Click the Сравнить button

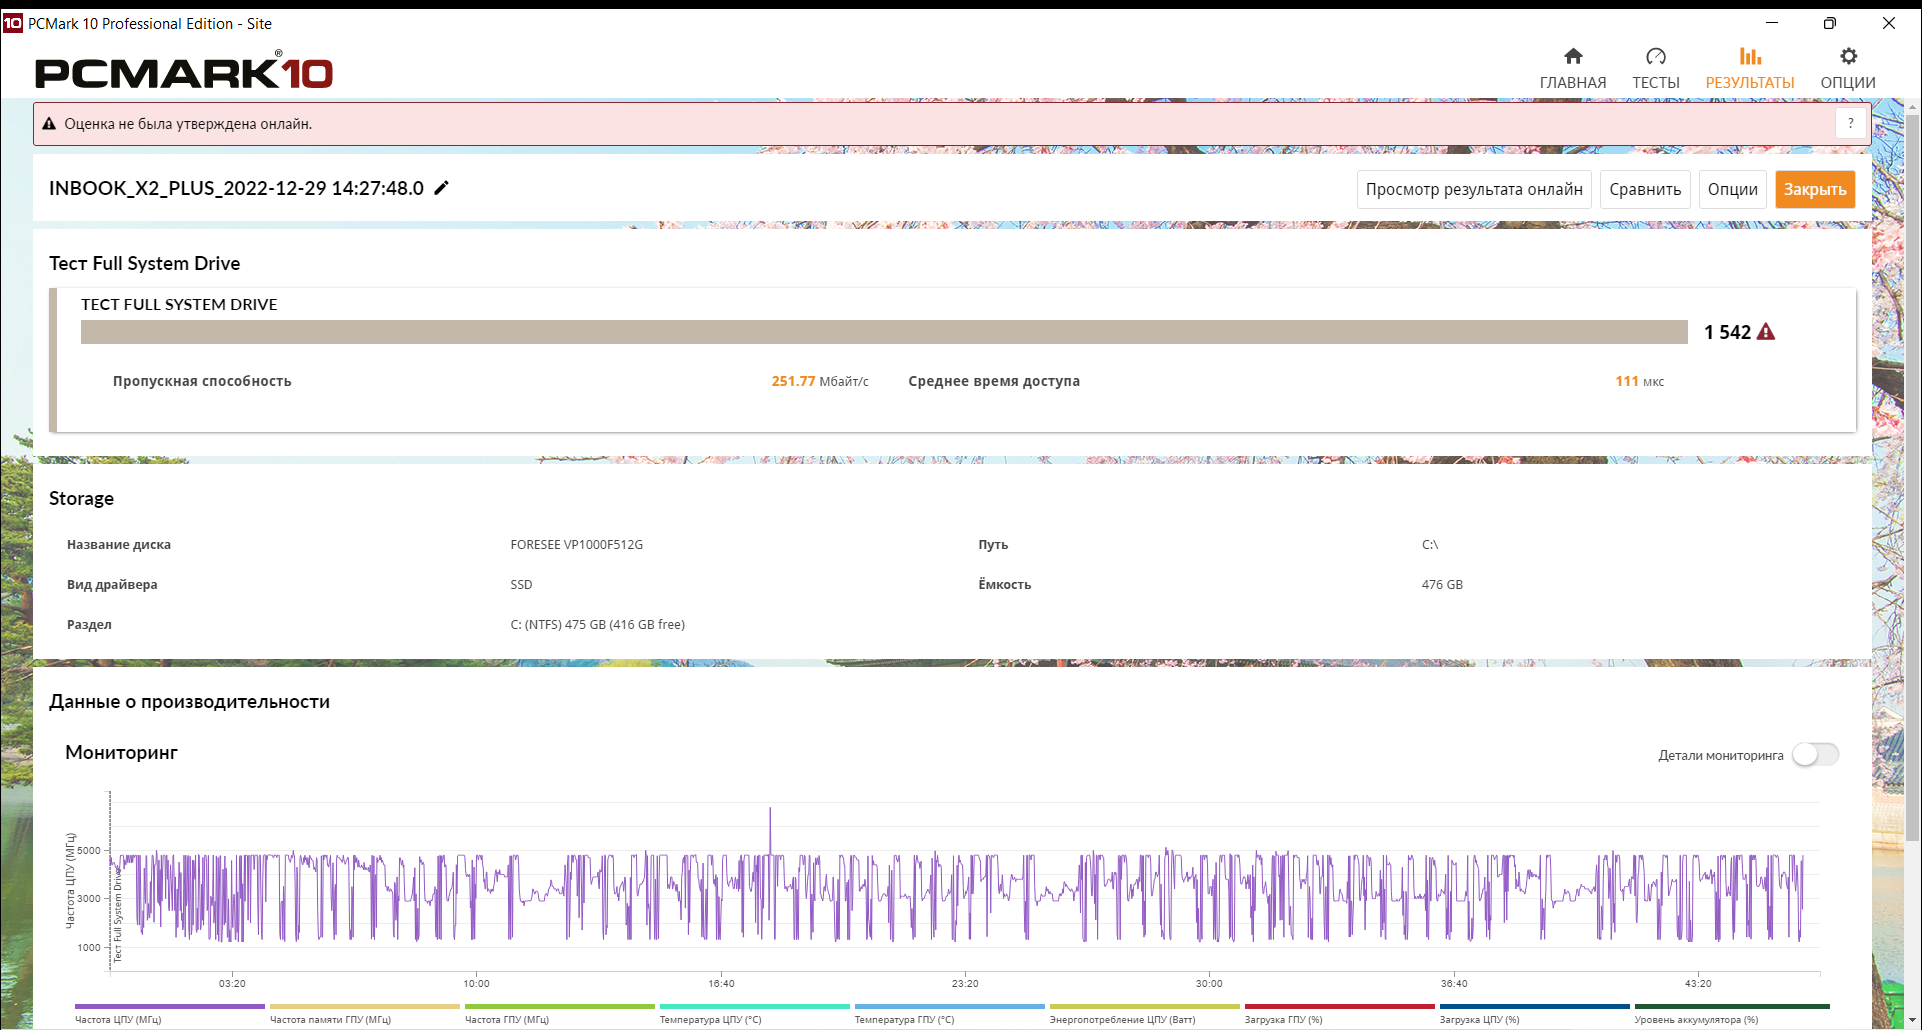click(x=1645, y=189)
